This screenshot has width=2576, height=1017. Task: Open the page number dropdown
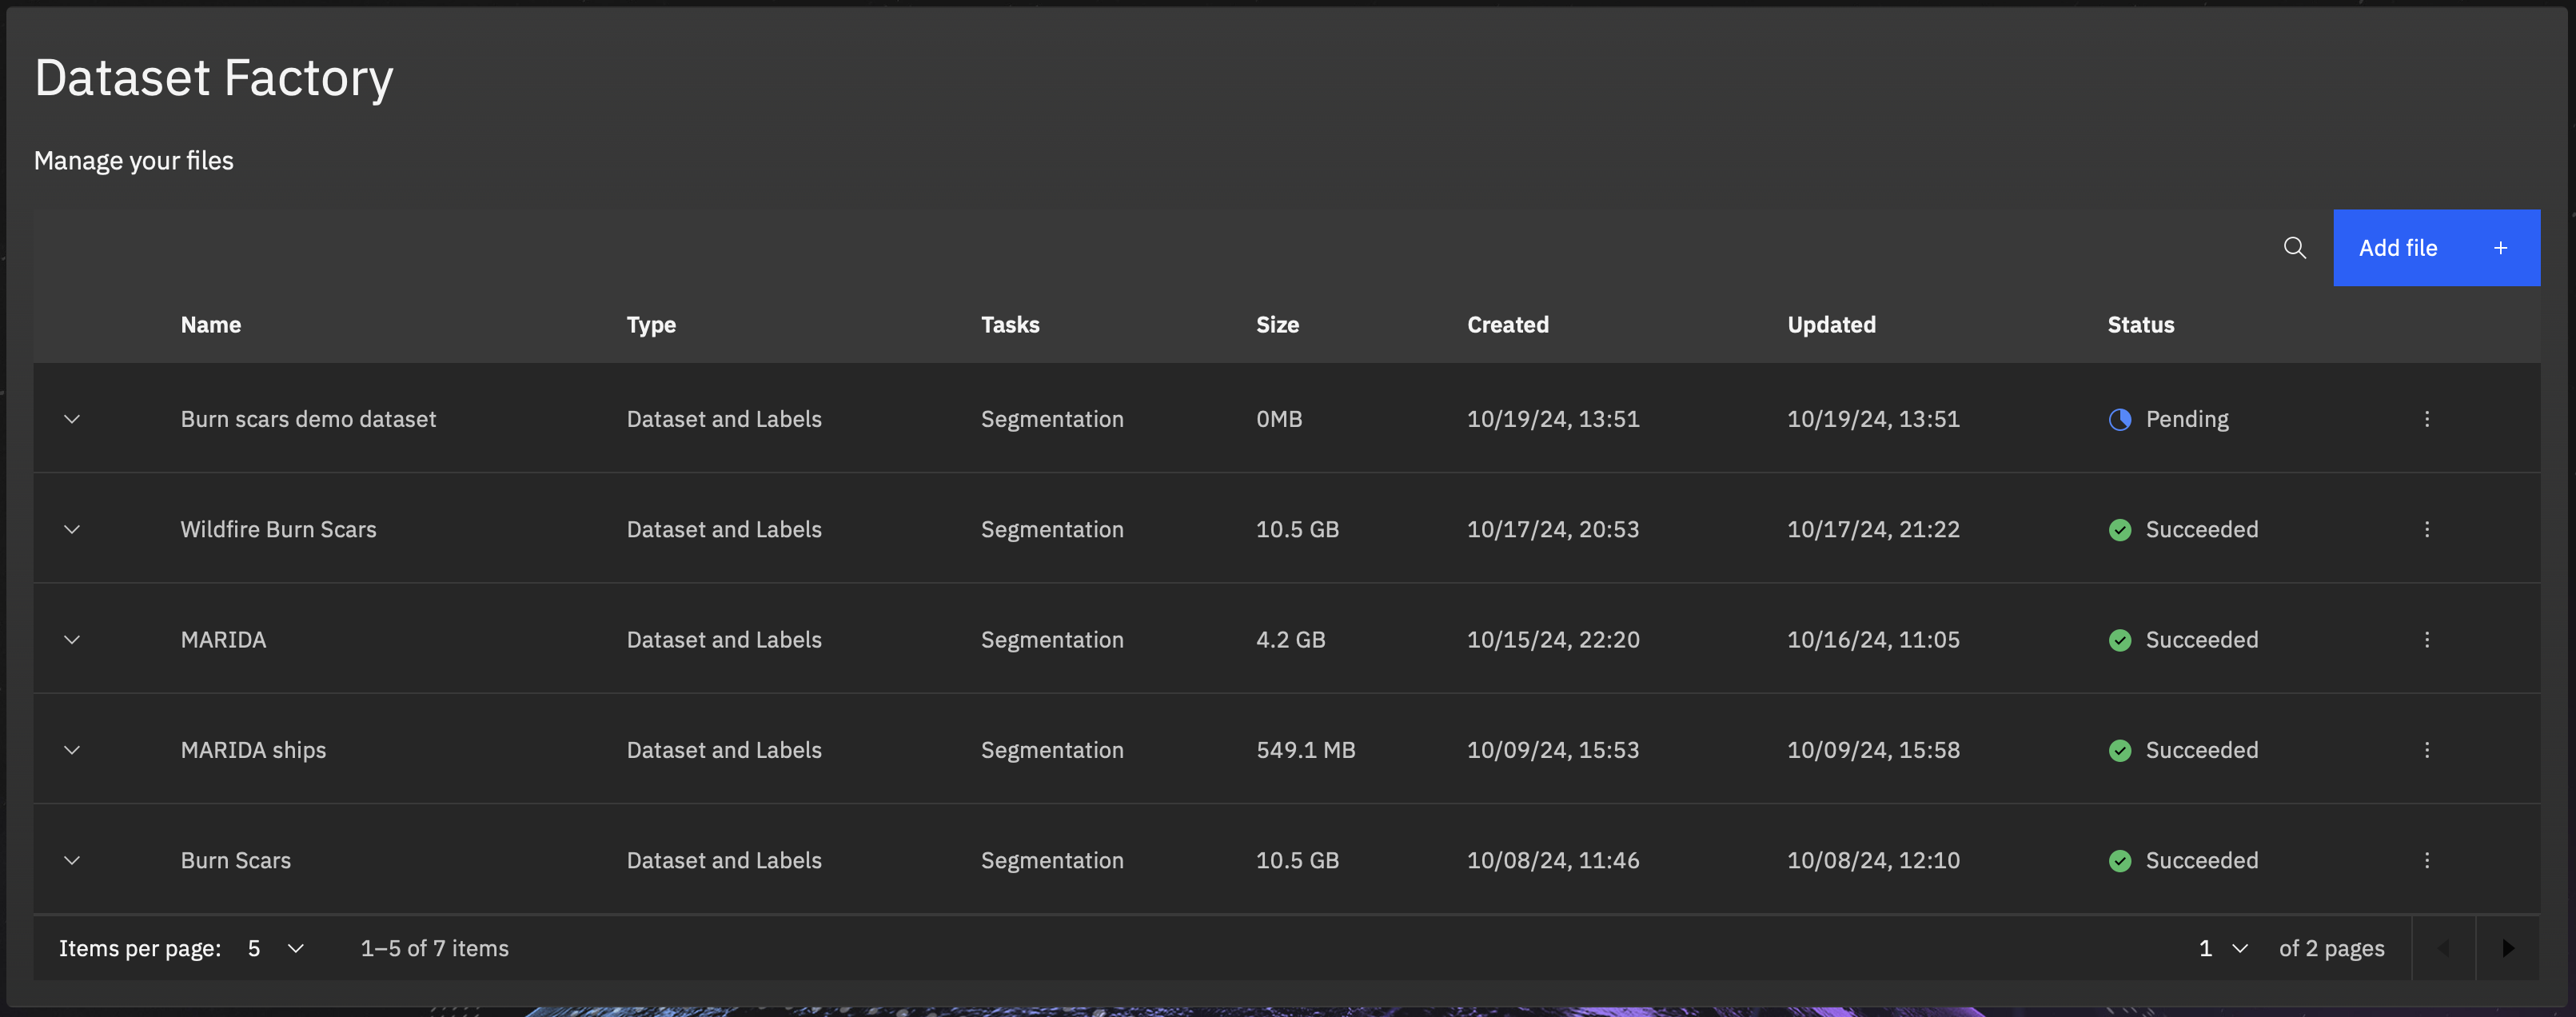2223,948
